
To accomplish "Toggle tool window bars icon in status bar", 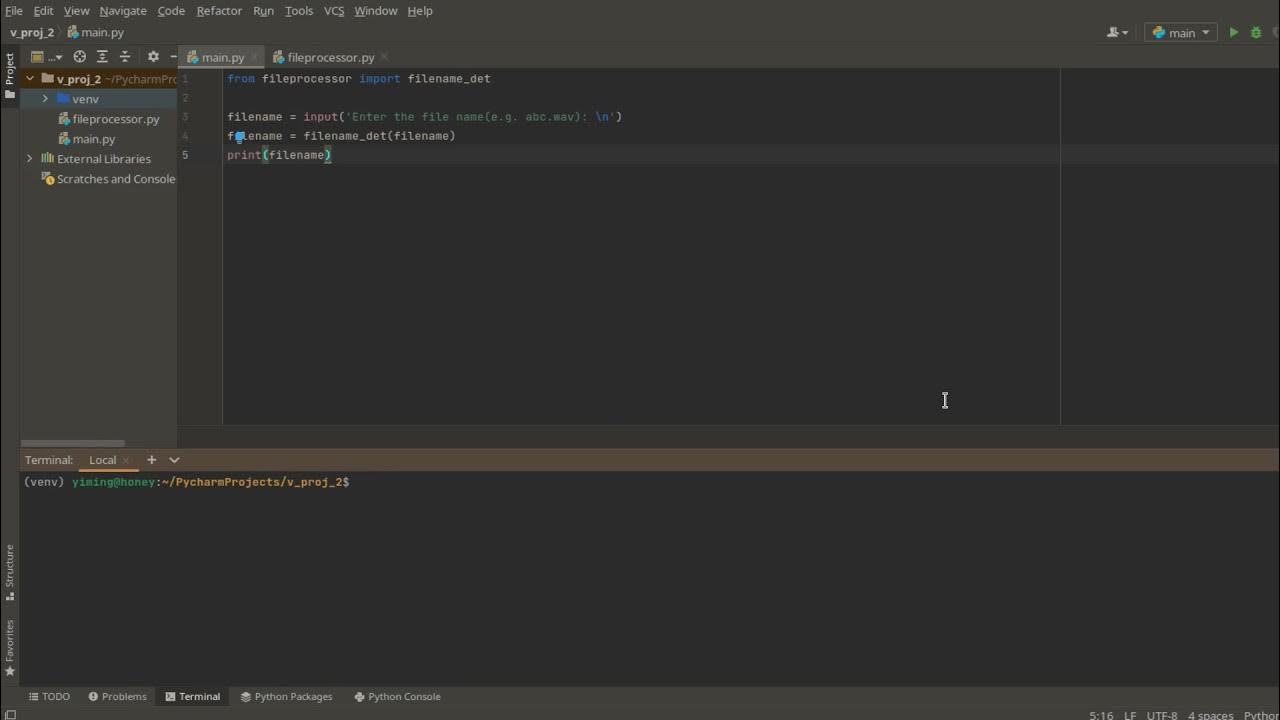I will tap(10, 715).
